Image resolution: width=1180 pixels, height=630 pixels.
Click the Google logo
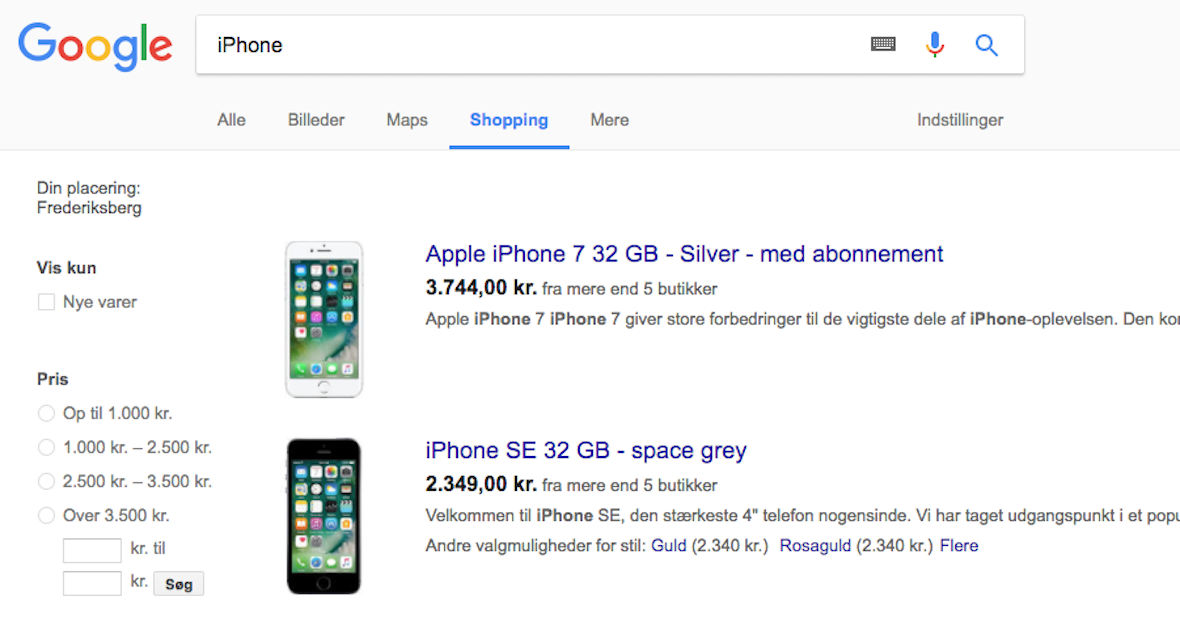point(95,46)
